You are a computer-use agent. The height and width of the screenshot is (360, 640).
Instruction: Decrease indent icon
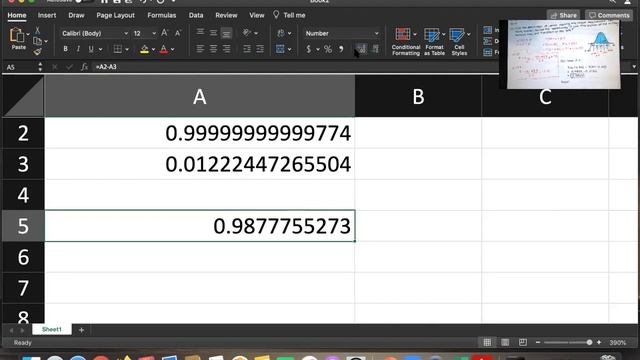[247, 49]
